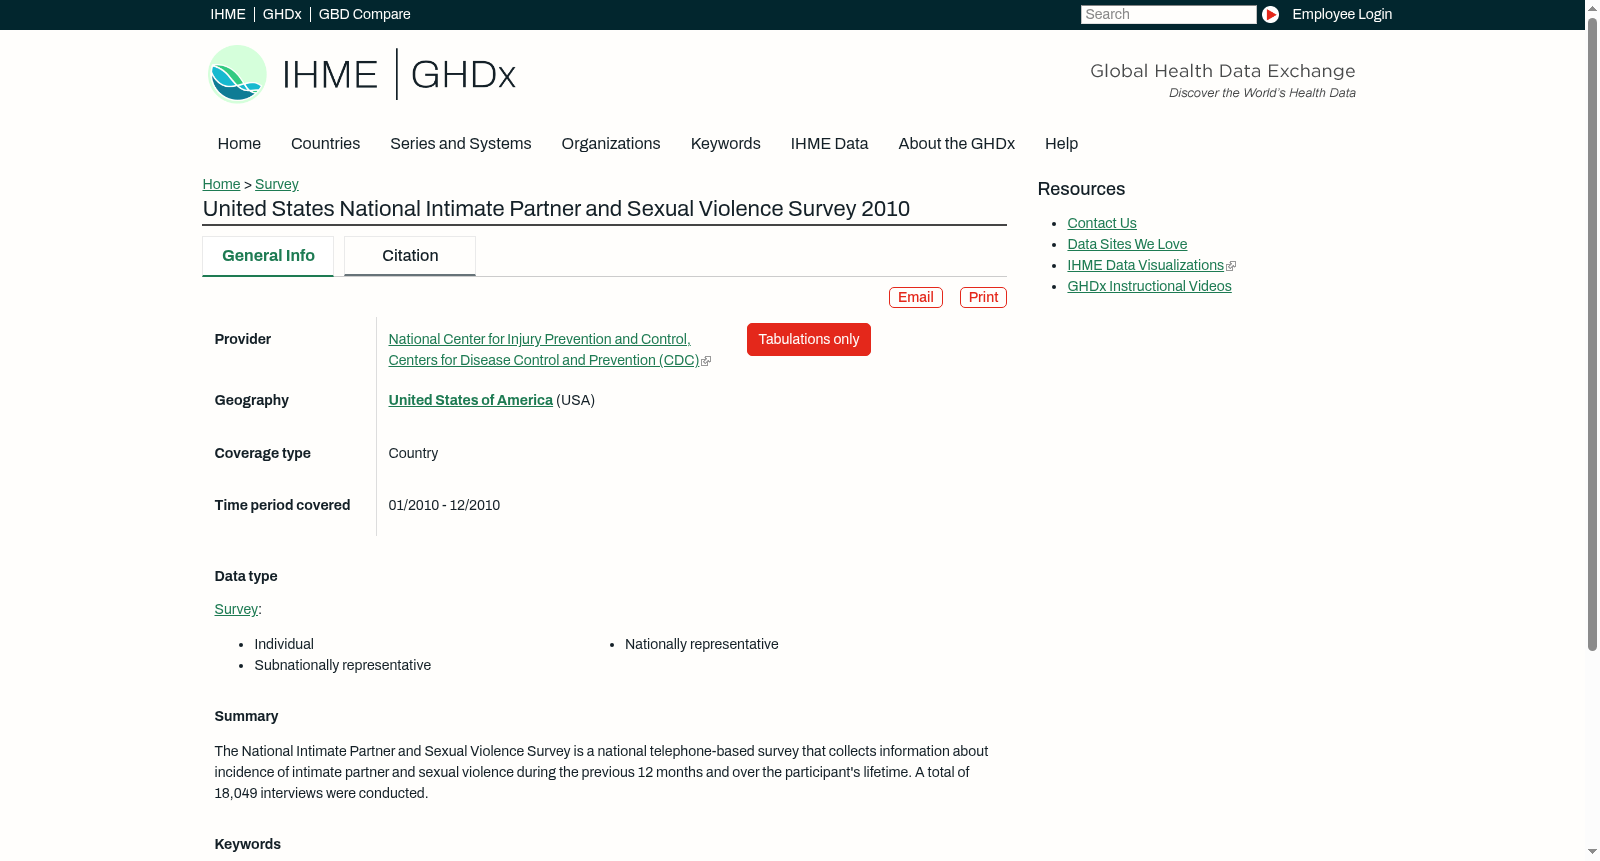This screenshot has height=861, width=1600.
Task: Click the 'Nationally representative' list item
Action: (701, 644)
